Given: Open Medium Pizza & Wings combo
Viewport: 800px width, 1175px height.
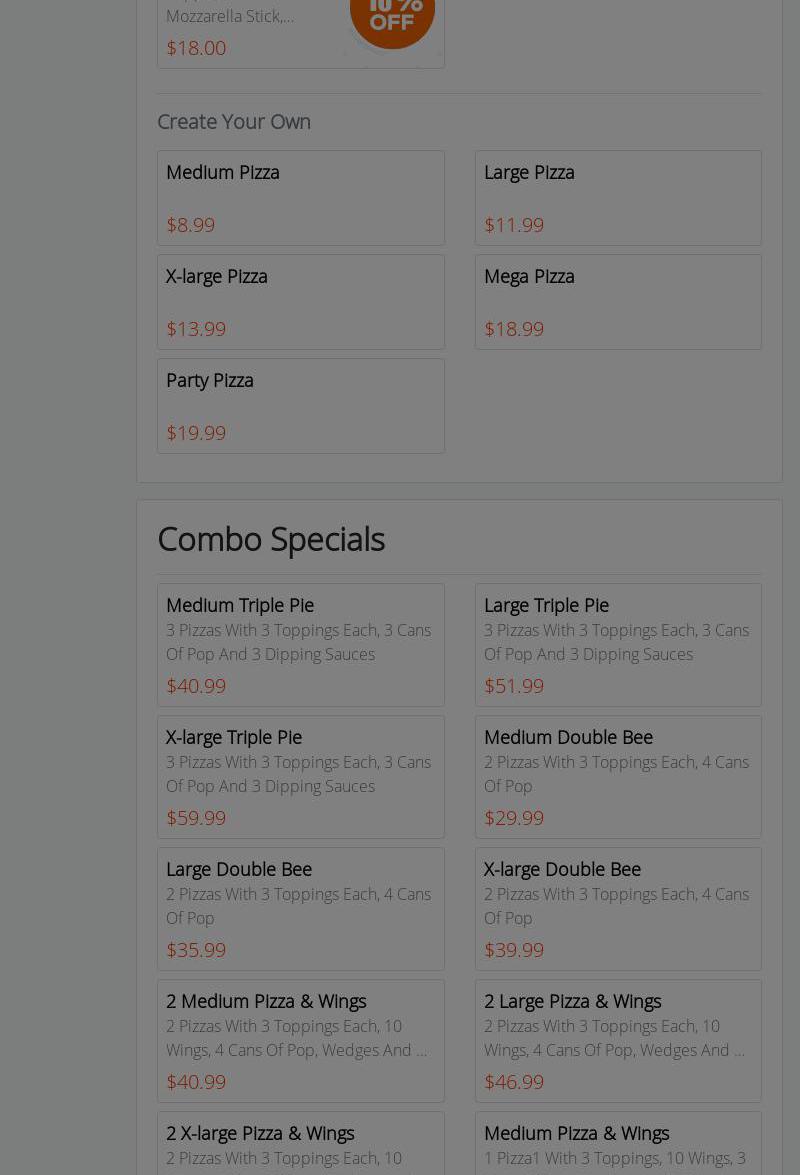Looking at the screenshot, I should 618,1145.
